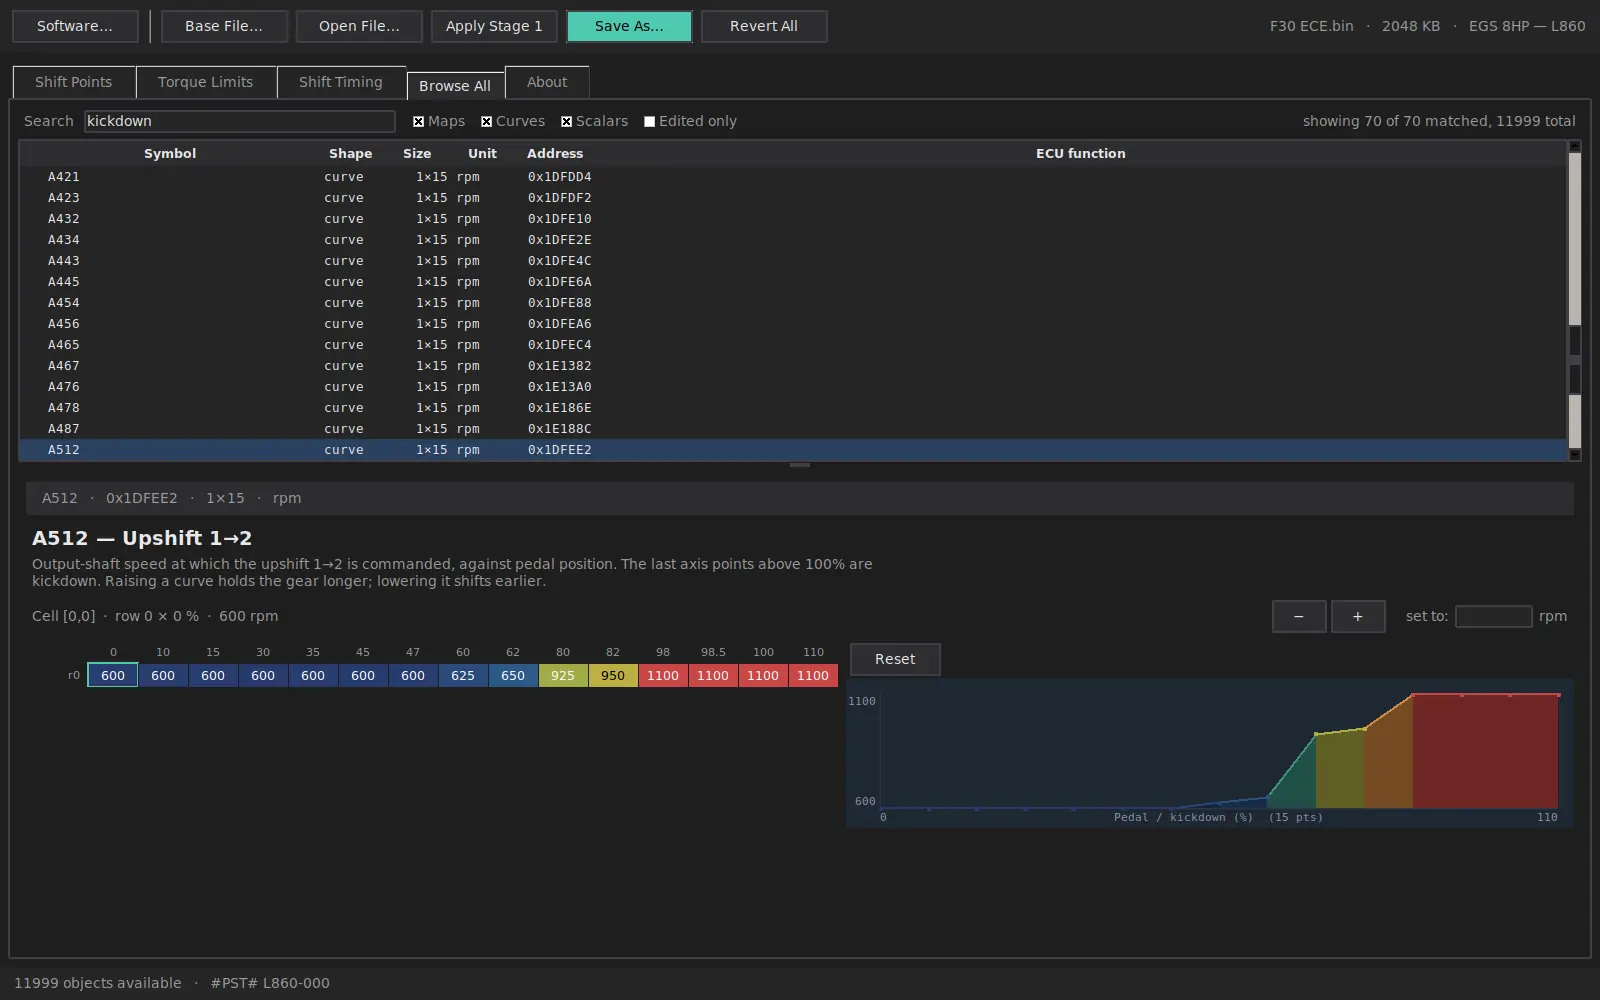Select the 950 rpm cell
The height and width of the screenshot is (1000, 1600).
pos(613,676)
